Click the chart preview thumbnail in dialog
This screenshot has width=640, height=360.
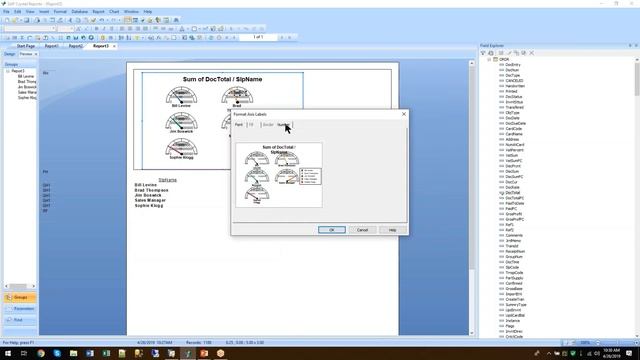[279, 175]
